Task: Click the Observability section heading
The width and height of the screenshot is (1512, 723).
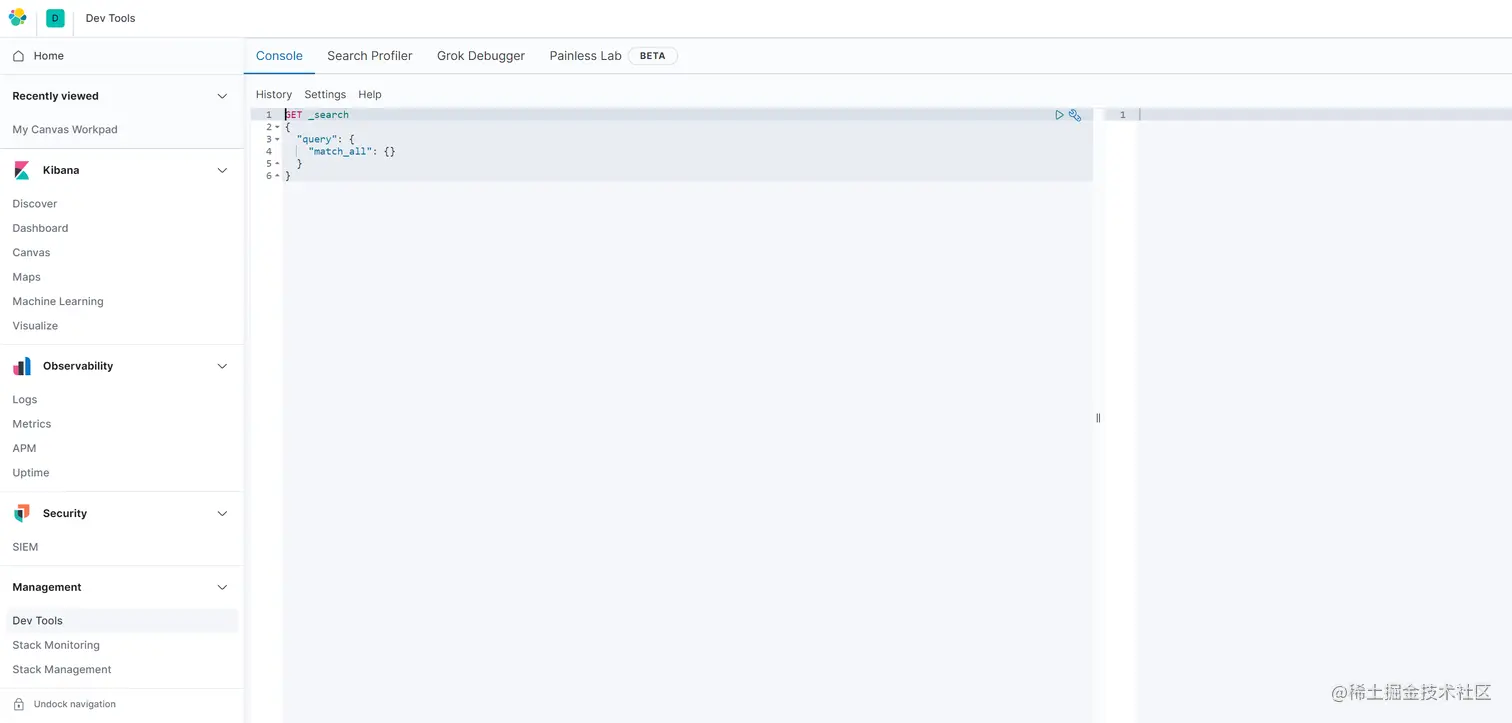Action: tap(78, 366)
